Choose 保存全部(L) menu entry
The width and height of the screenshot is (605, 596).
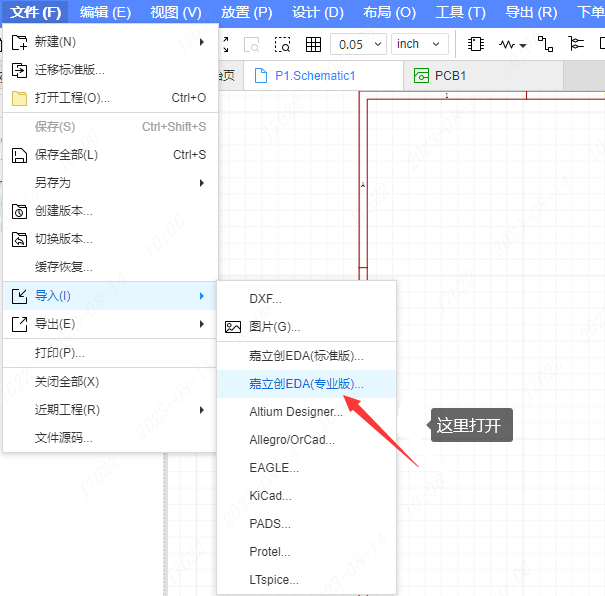[x=110, y=155]
